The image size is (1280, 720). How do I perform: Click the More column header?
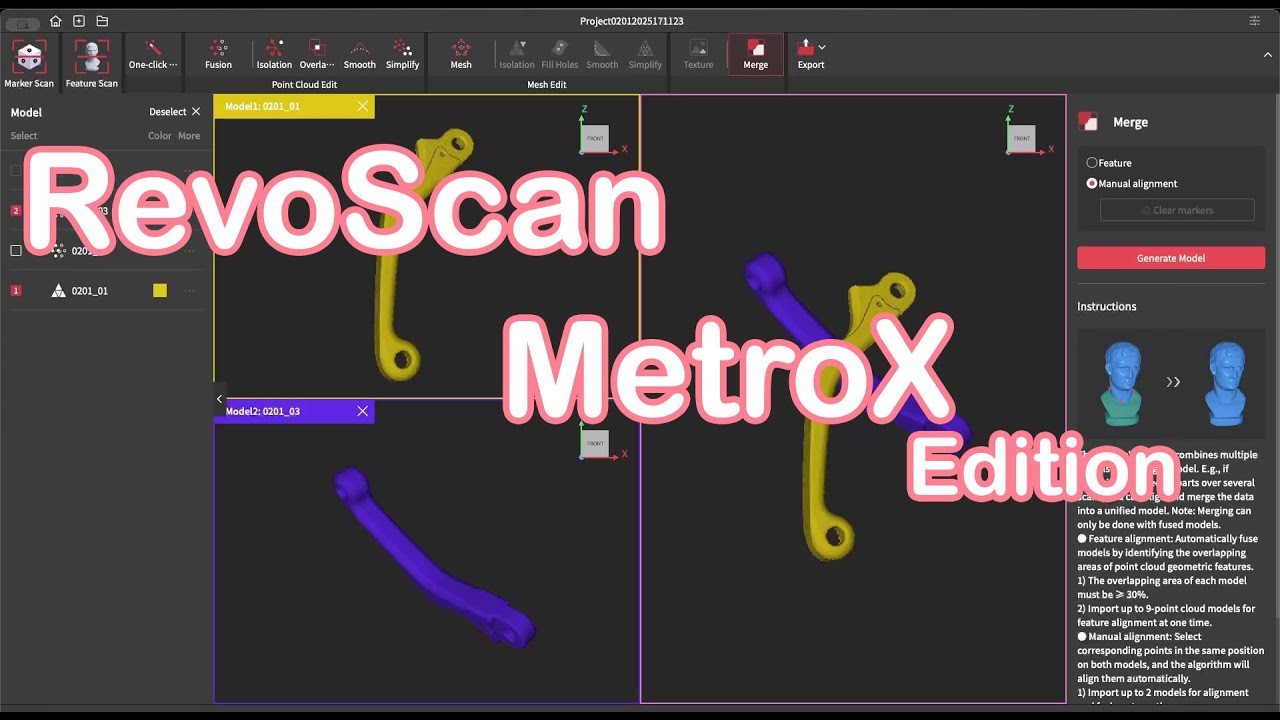189,136
